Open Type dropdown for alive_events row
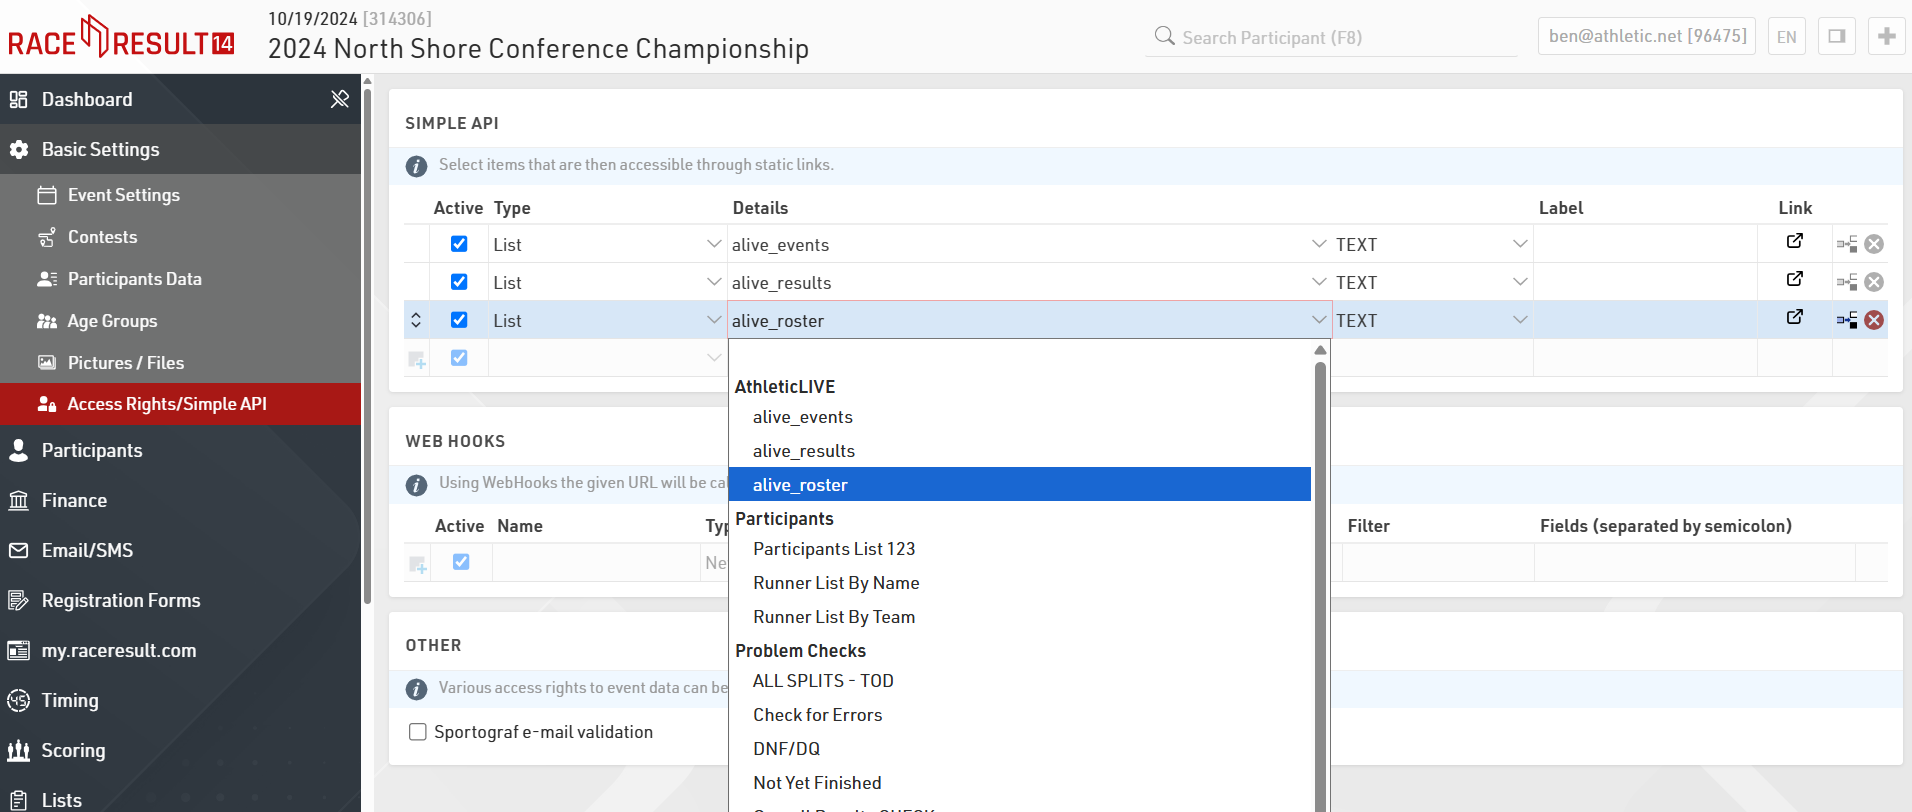 [x=713, y=244]
